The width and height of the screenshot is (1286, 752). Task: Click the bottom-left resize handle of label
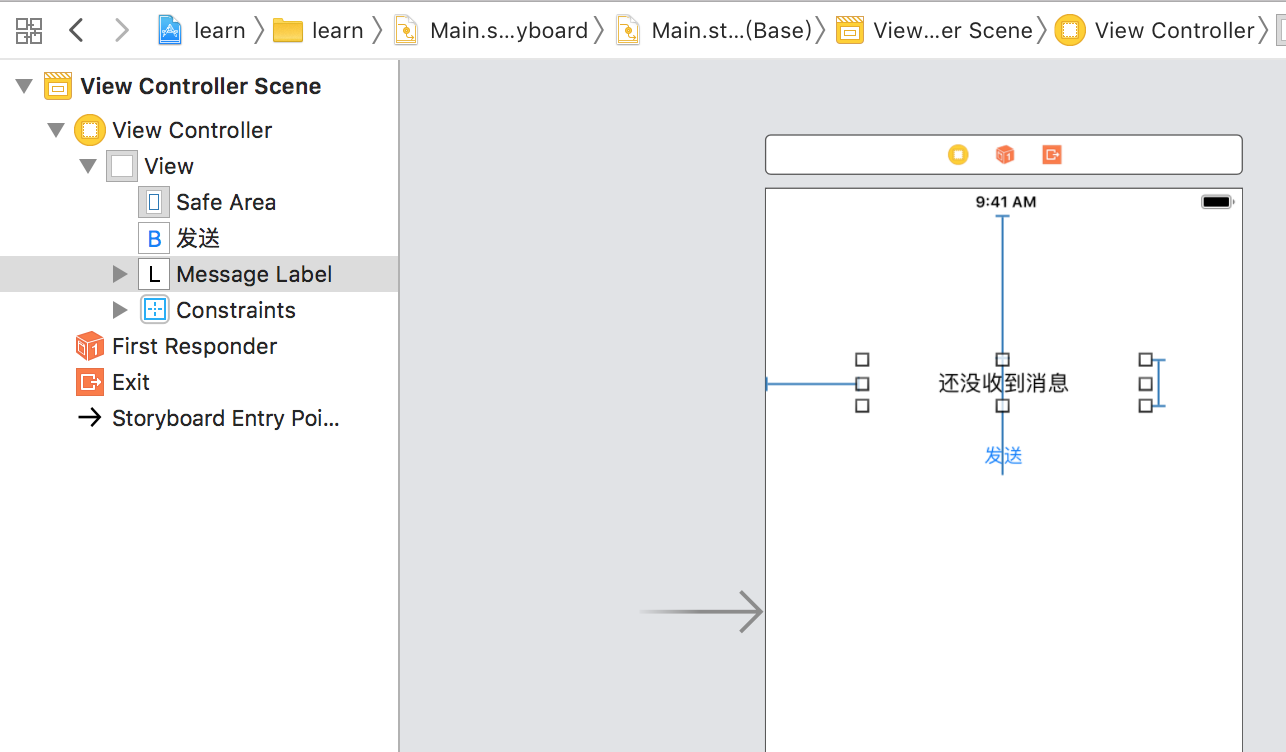(x=862, y=406)
